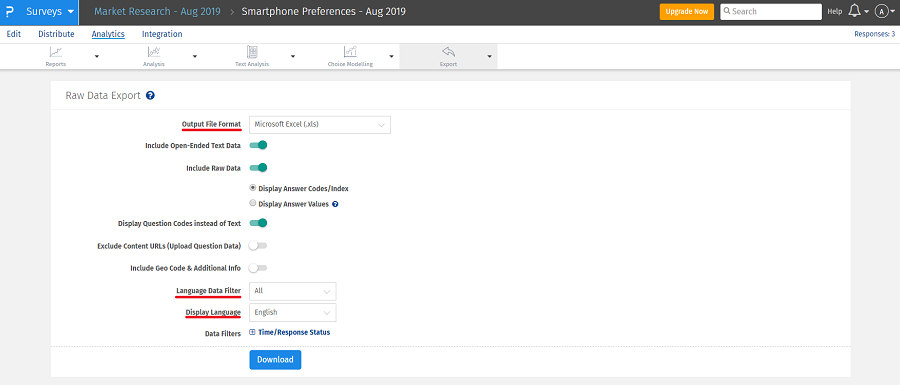Click the QuestionPro logo icon
The height and width of the screenshot is (385, 900).
pos(9,11)
